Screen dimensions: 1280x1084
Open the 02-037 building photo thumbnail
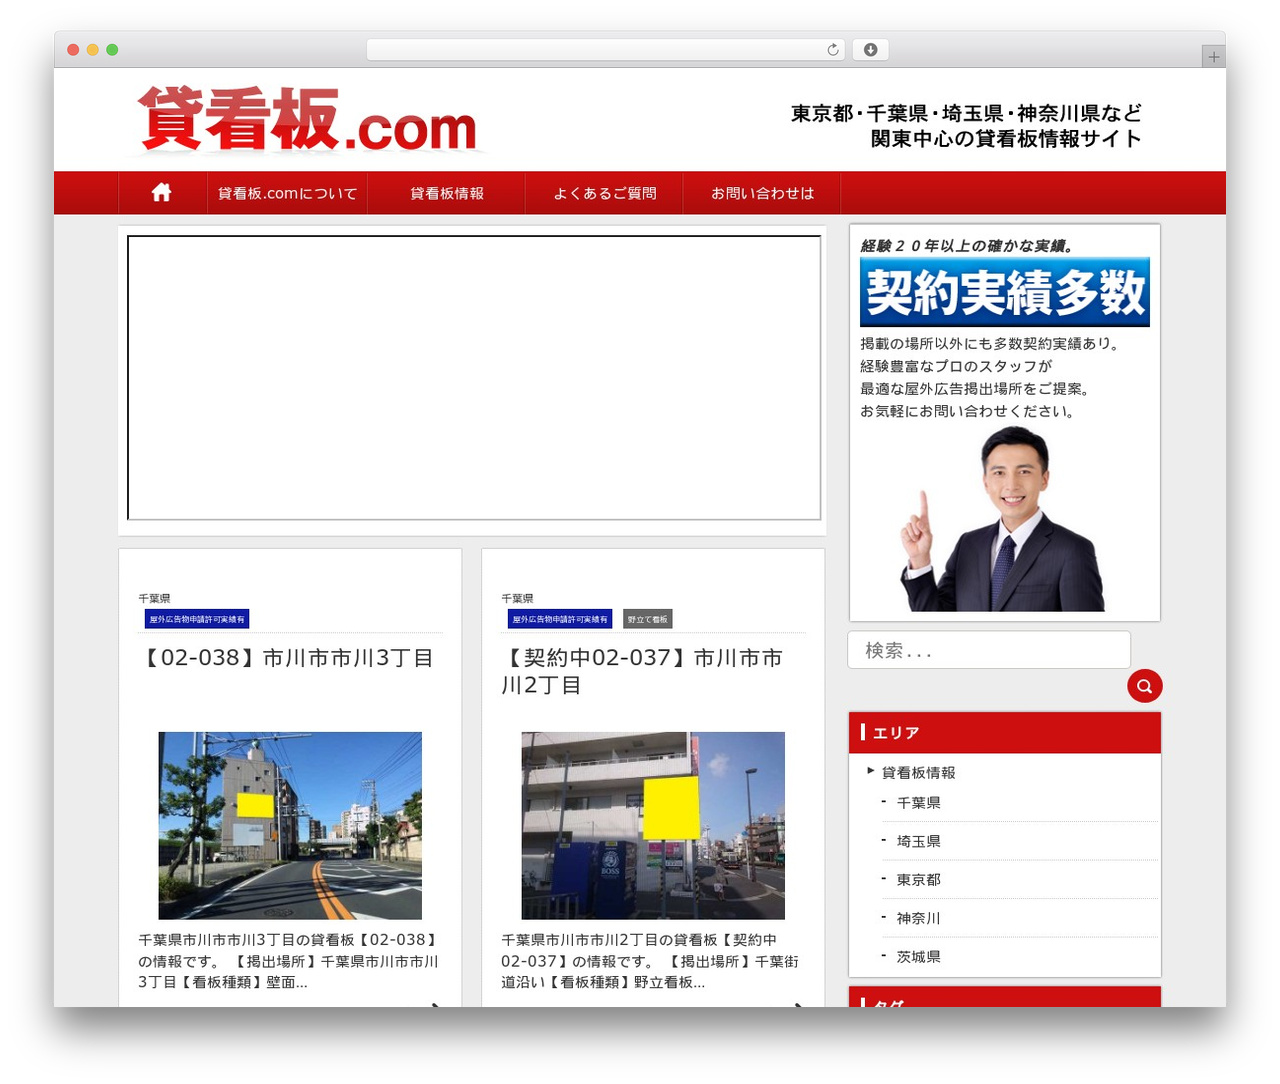click(653, 825)
